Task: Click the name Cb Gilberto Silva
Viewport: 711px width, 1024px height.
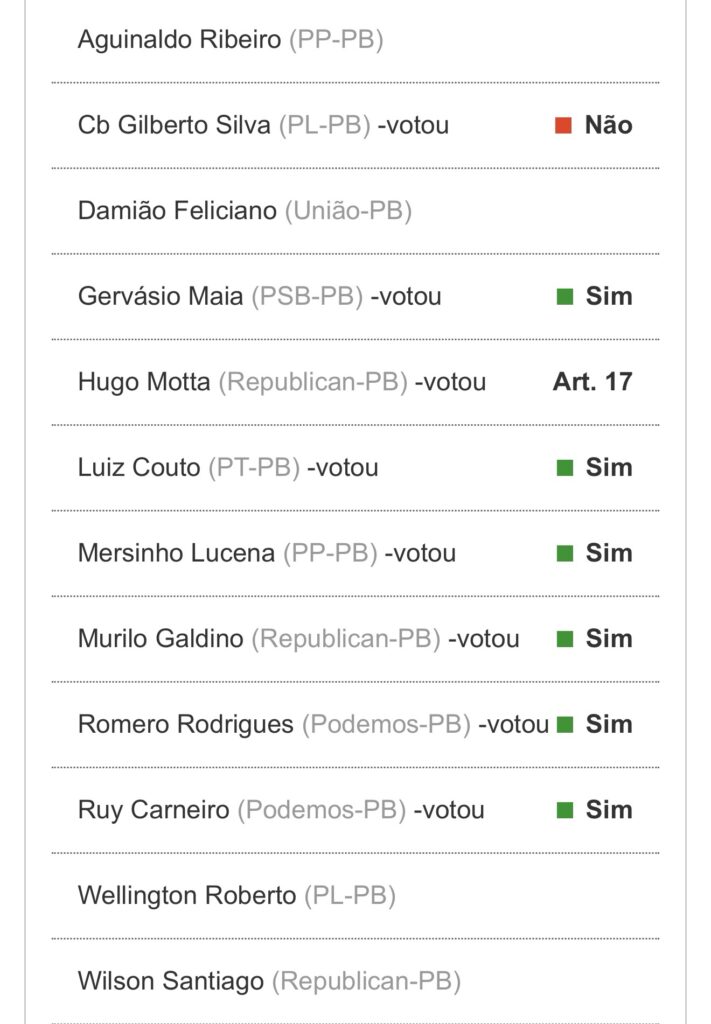Action: (174, 126)
